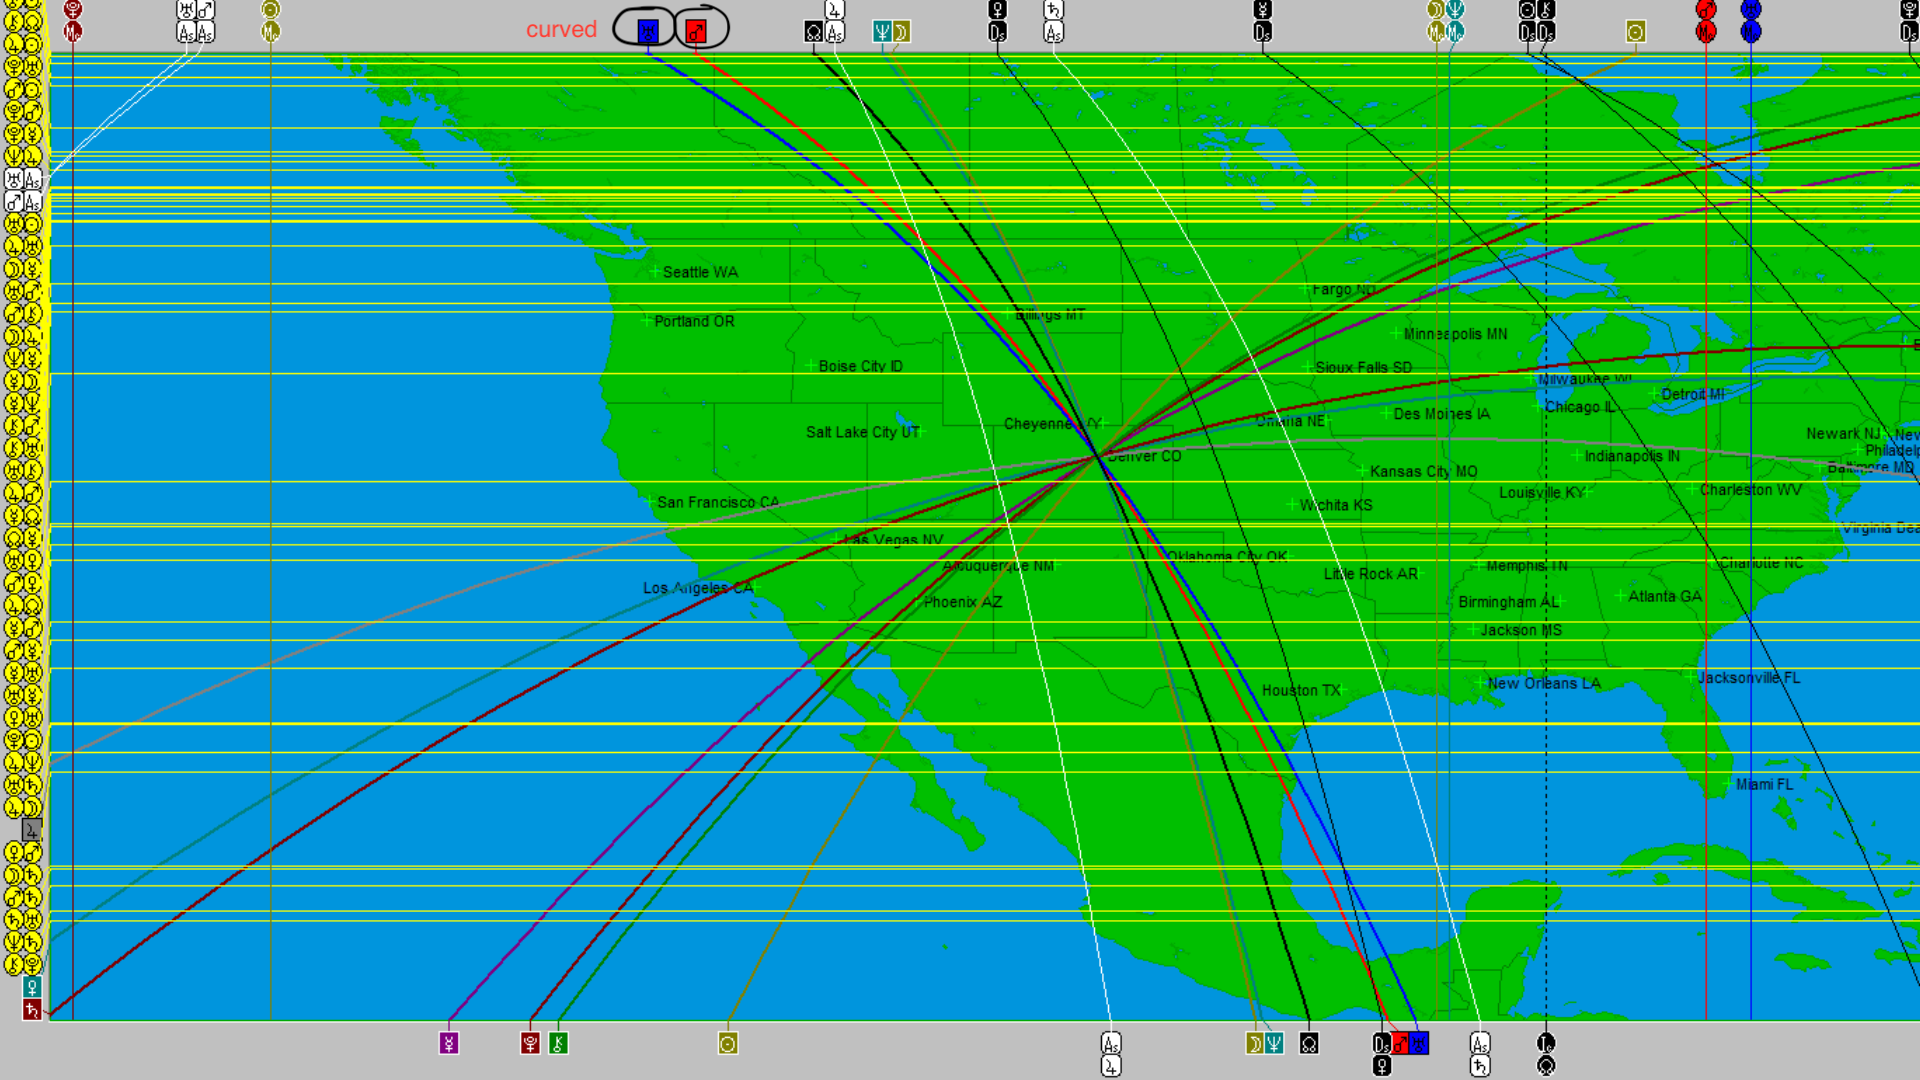Click the red Mars MC circle marker at top
The height and width of the screenshot is (1080, 1920).
pos(1705,31)
